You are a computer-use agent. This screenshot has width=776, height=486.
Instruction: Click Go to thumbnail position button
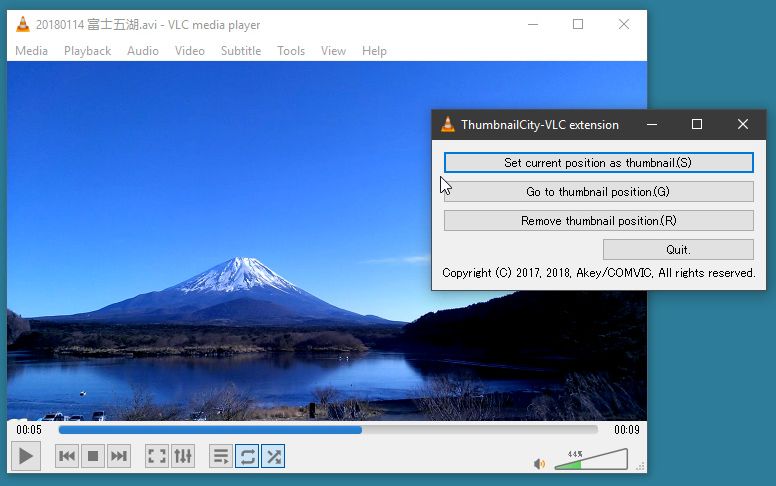[598, 192]
